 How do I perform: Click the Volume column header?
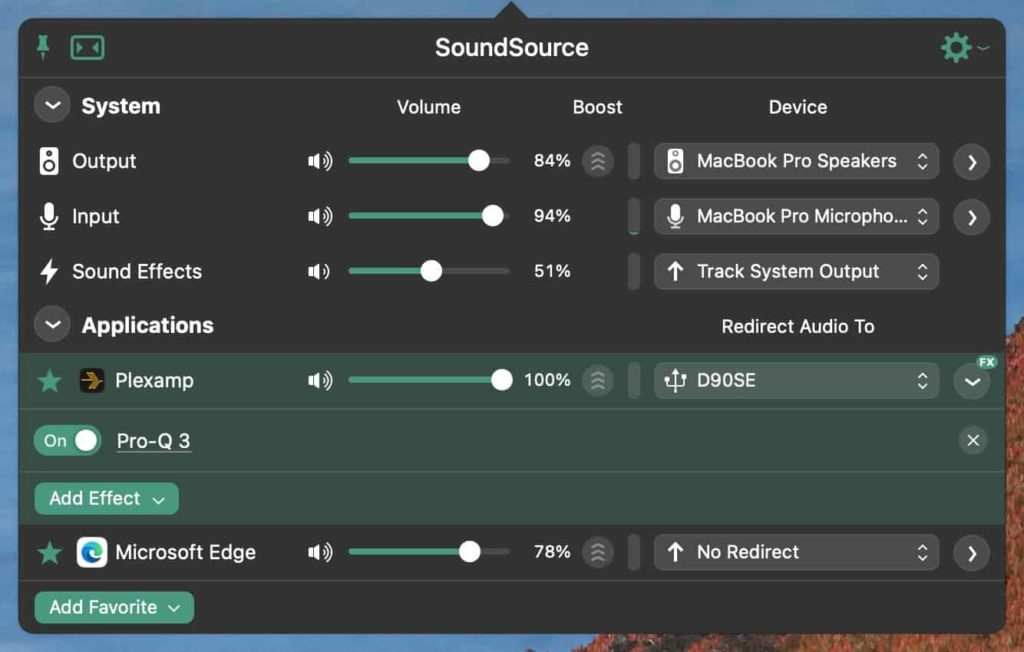(429, 107)
